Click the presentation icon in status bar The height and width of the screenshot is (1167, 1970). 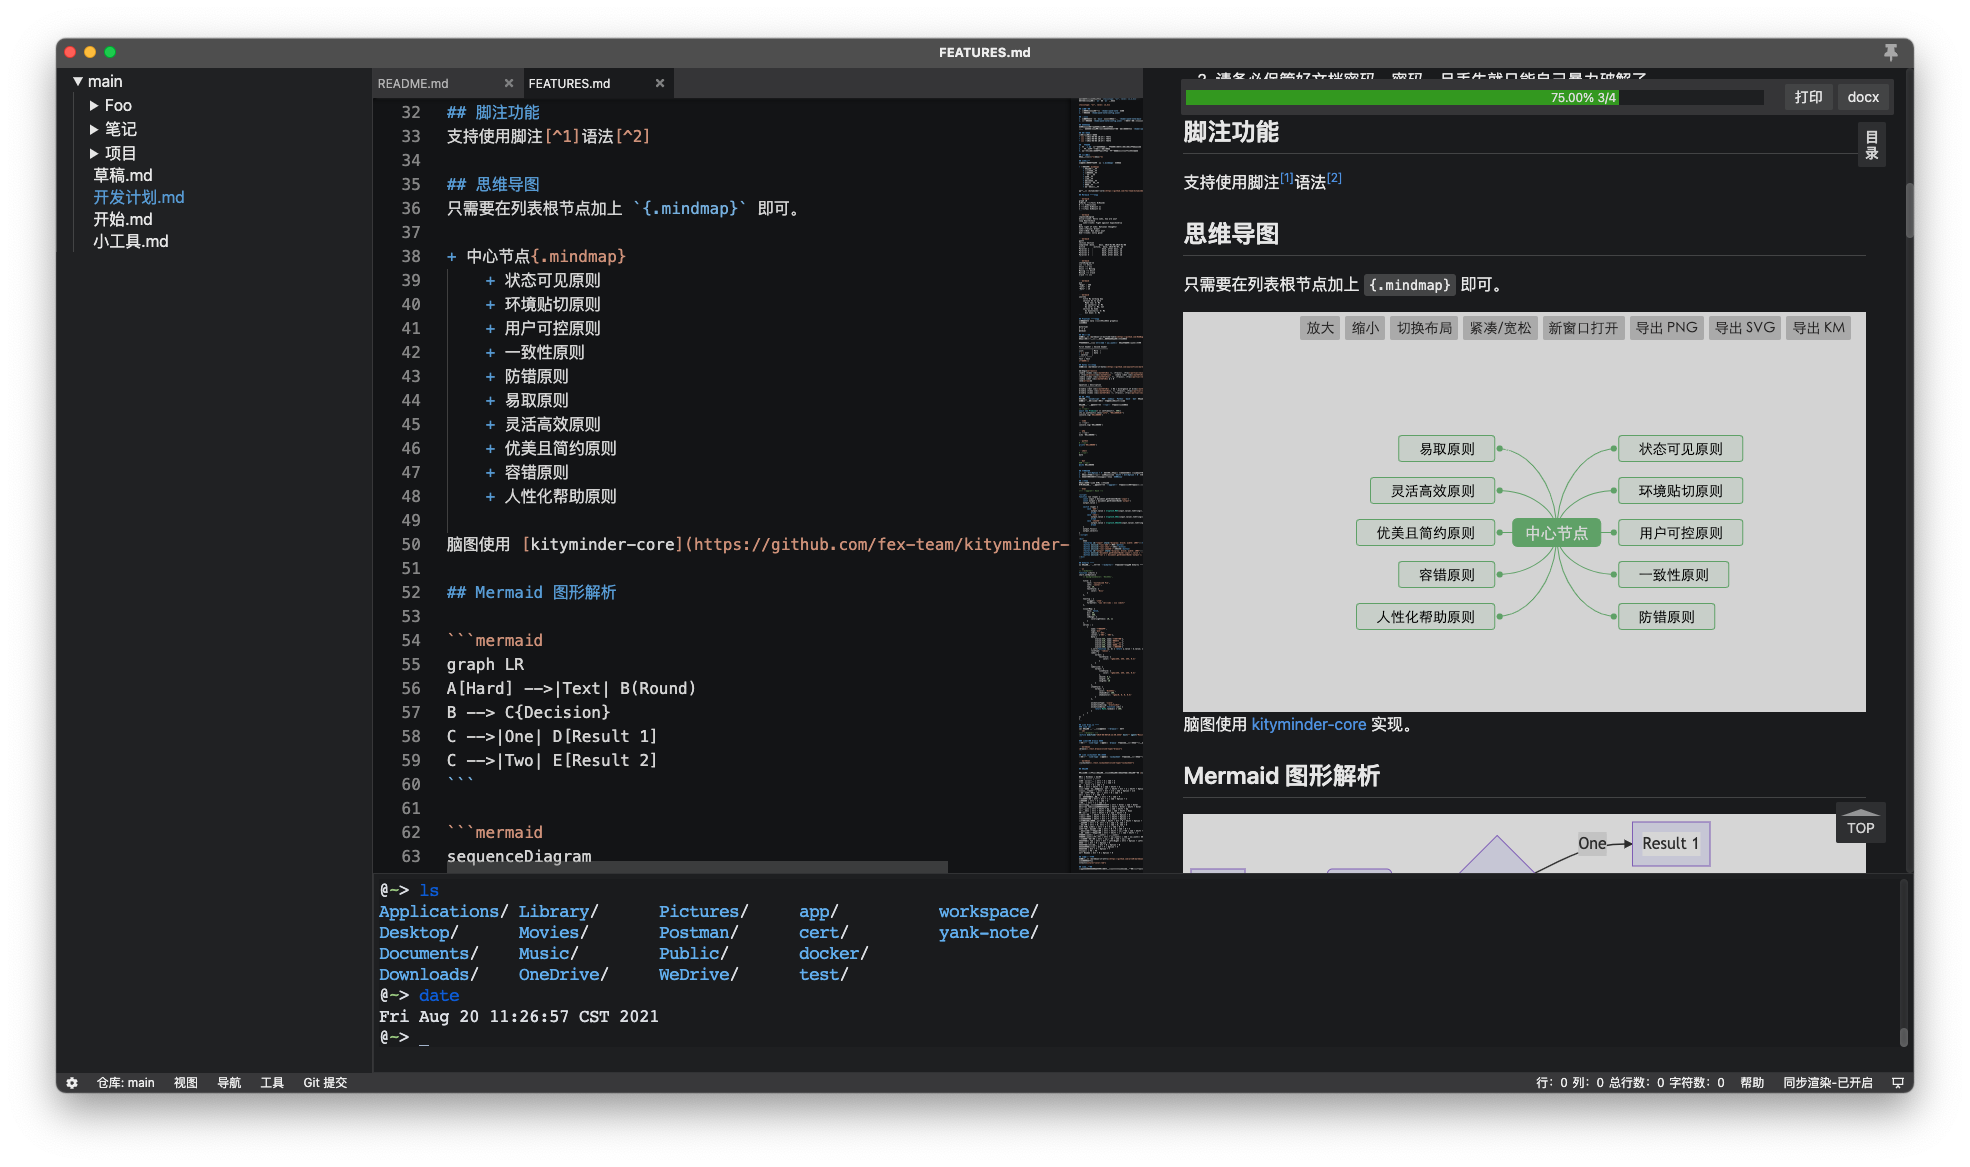(1897, 1082)
